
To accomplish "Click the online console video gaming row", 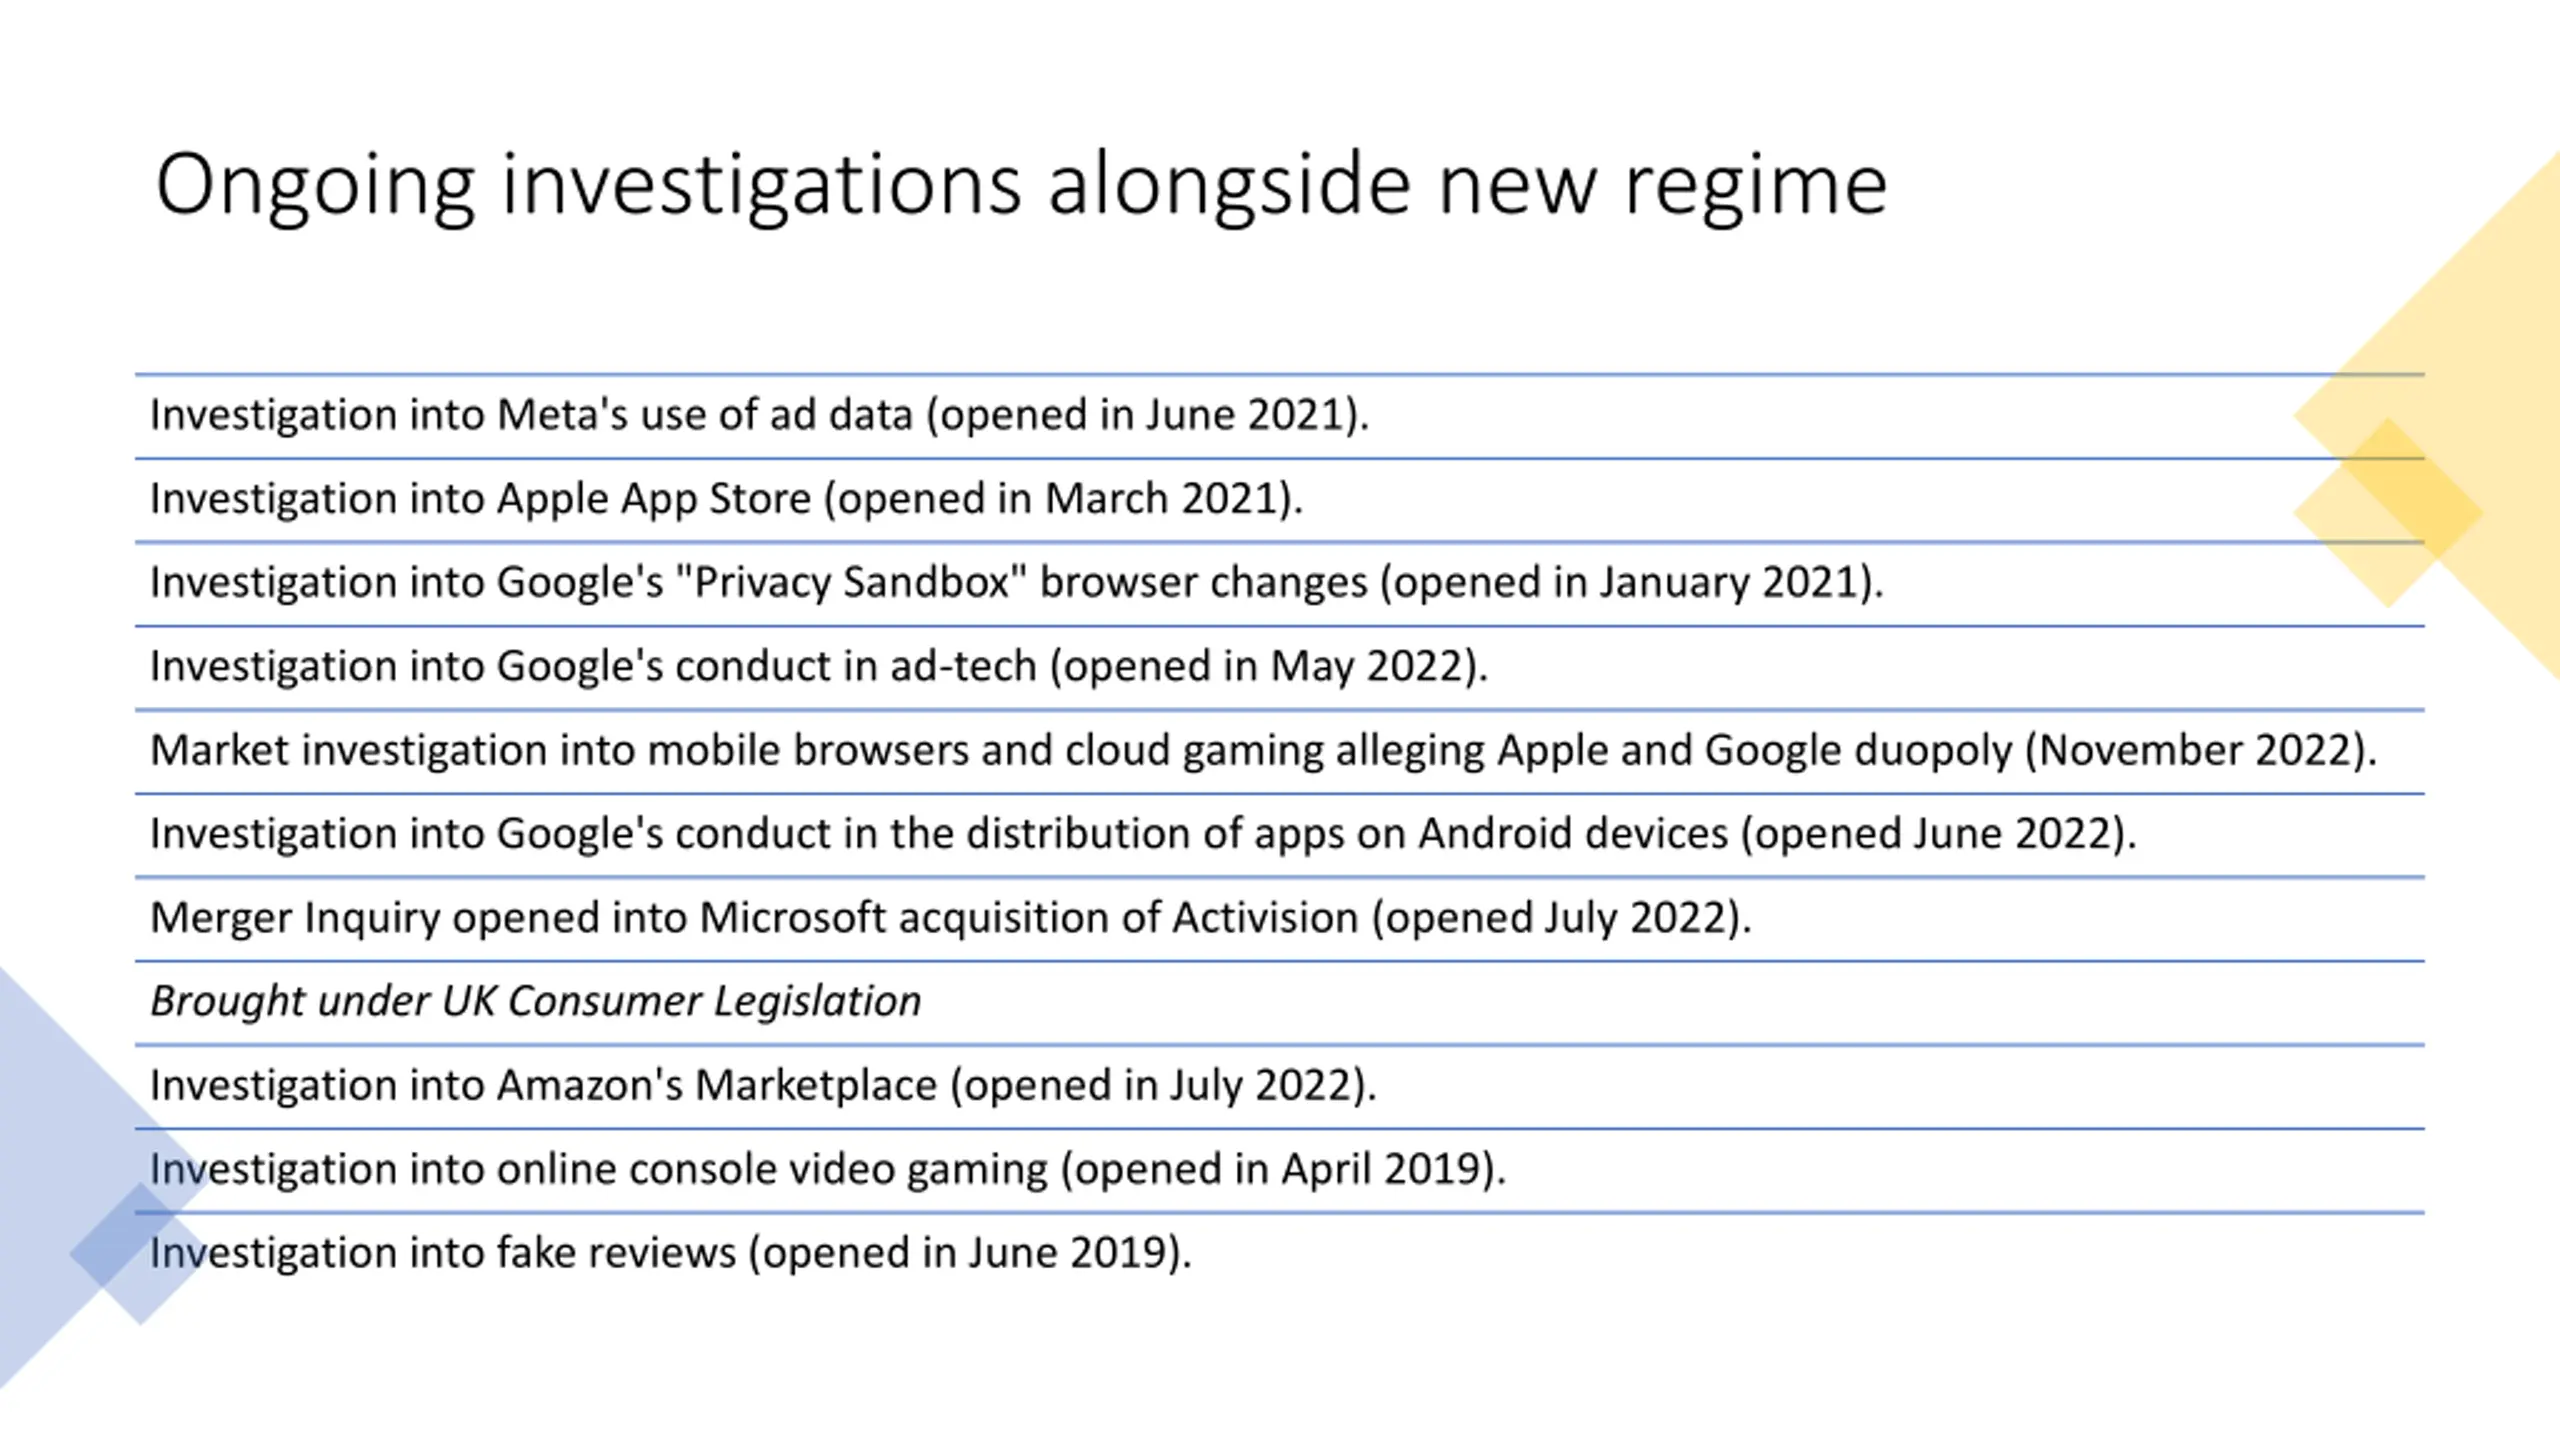I will 827,1170.
